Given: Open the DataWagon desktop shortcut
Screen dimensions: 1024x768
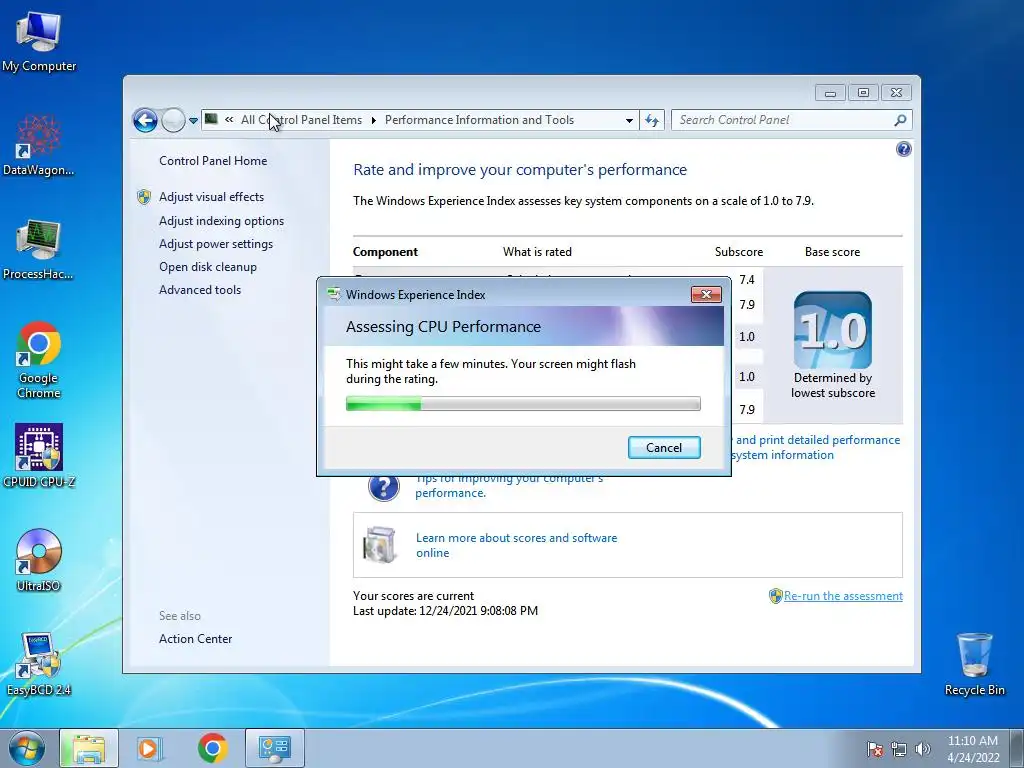Looking at the screenshot, I should click(39, 145).
